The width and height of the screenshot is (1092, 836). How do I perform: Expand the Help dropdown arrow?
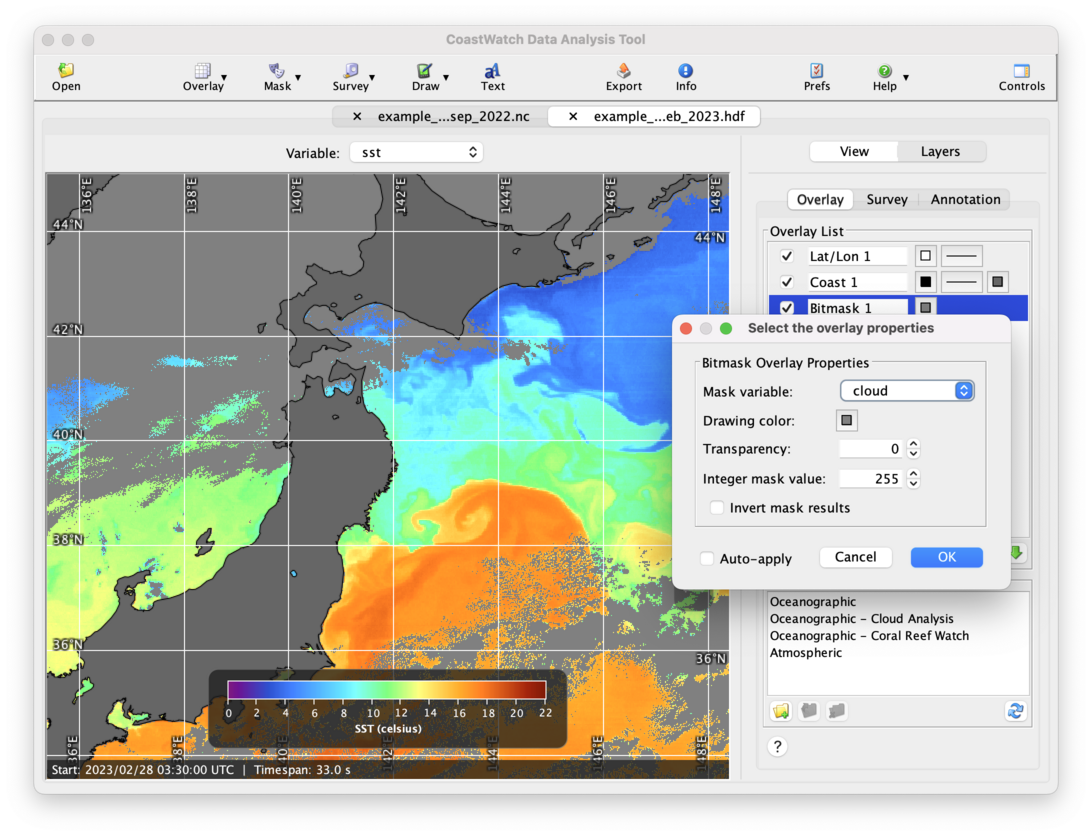coord(907,76)
